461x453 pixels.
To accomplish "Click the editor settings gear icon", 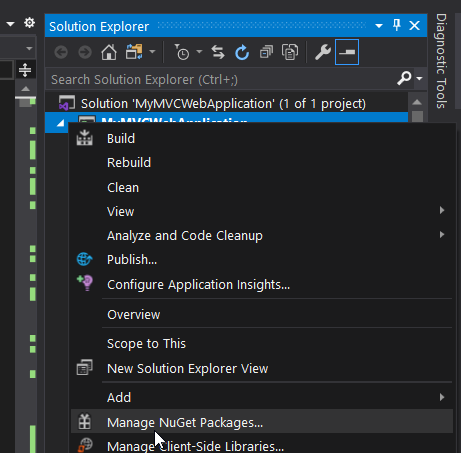I will pos(29,23).
